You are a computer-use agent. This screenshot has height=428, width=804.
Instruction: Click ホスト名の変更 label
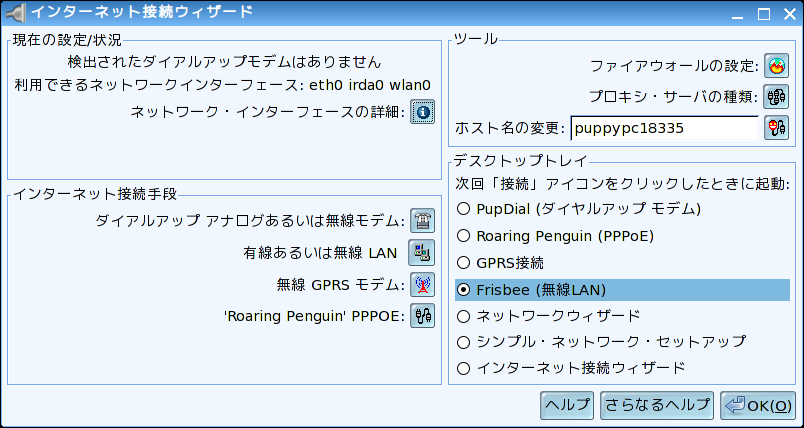(x=510, y=128)
